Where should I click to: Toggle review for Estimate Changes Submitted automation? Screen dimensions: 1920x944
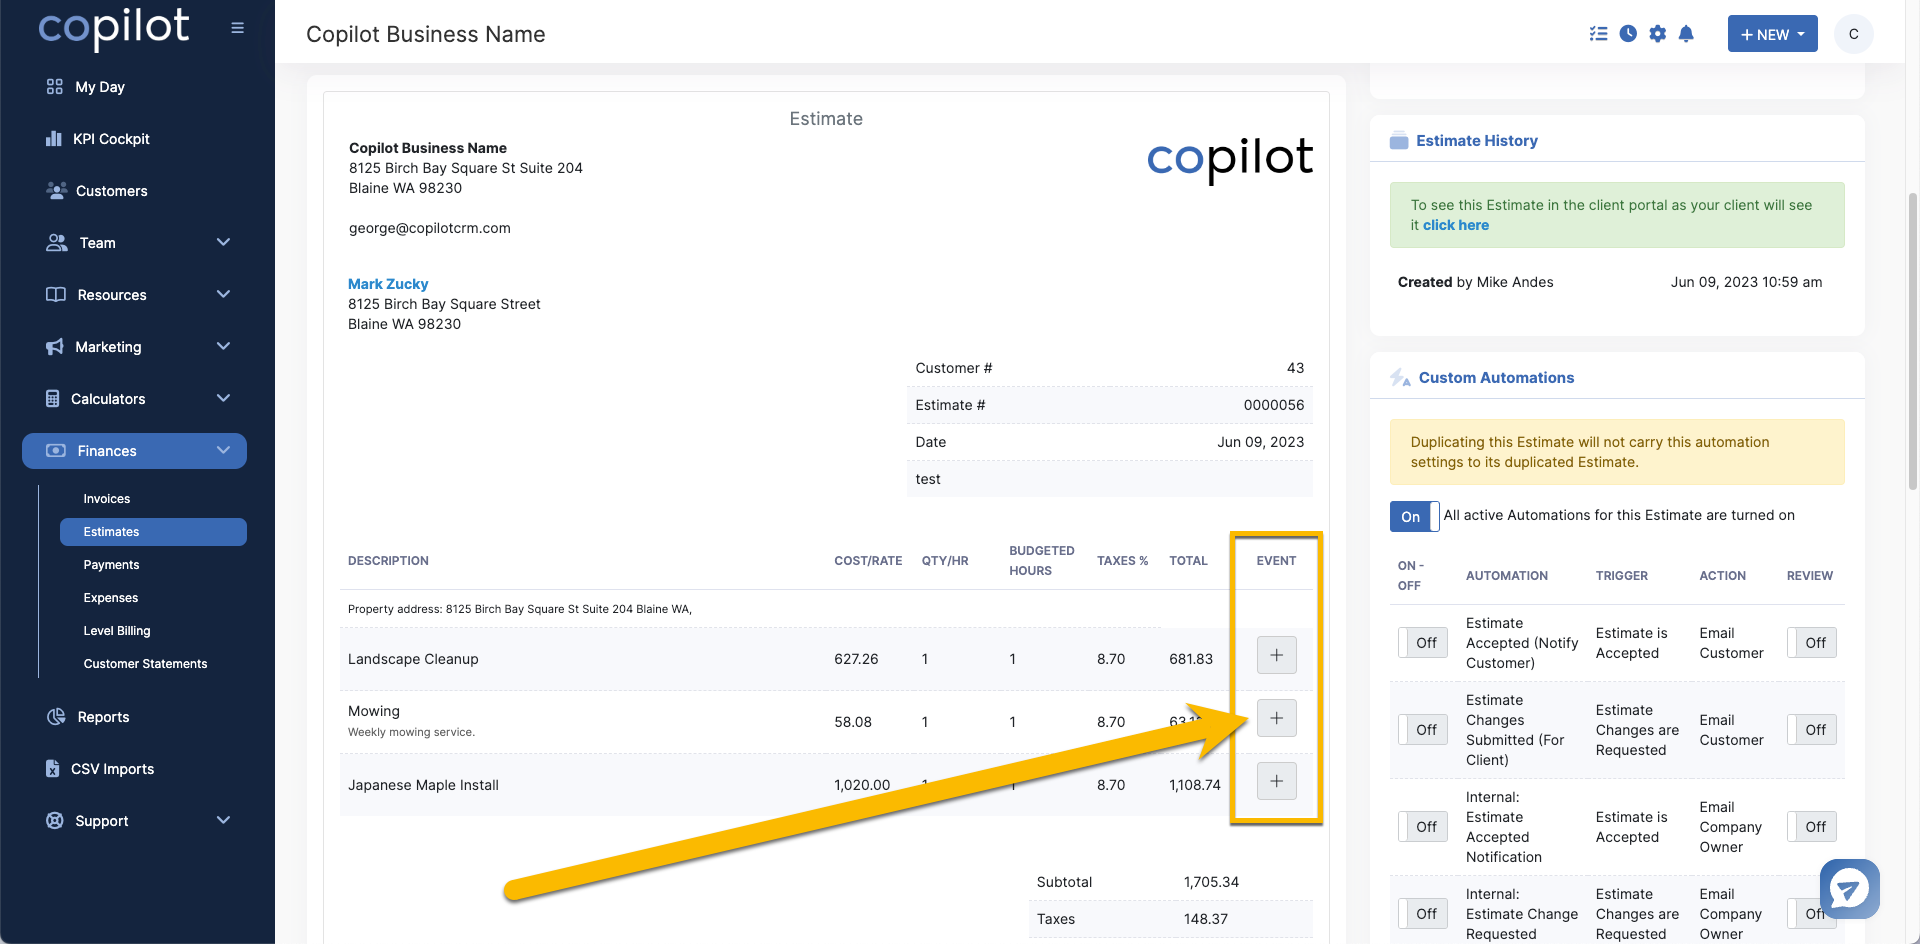click(x=1812, y=730)
